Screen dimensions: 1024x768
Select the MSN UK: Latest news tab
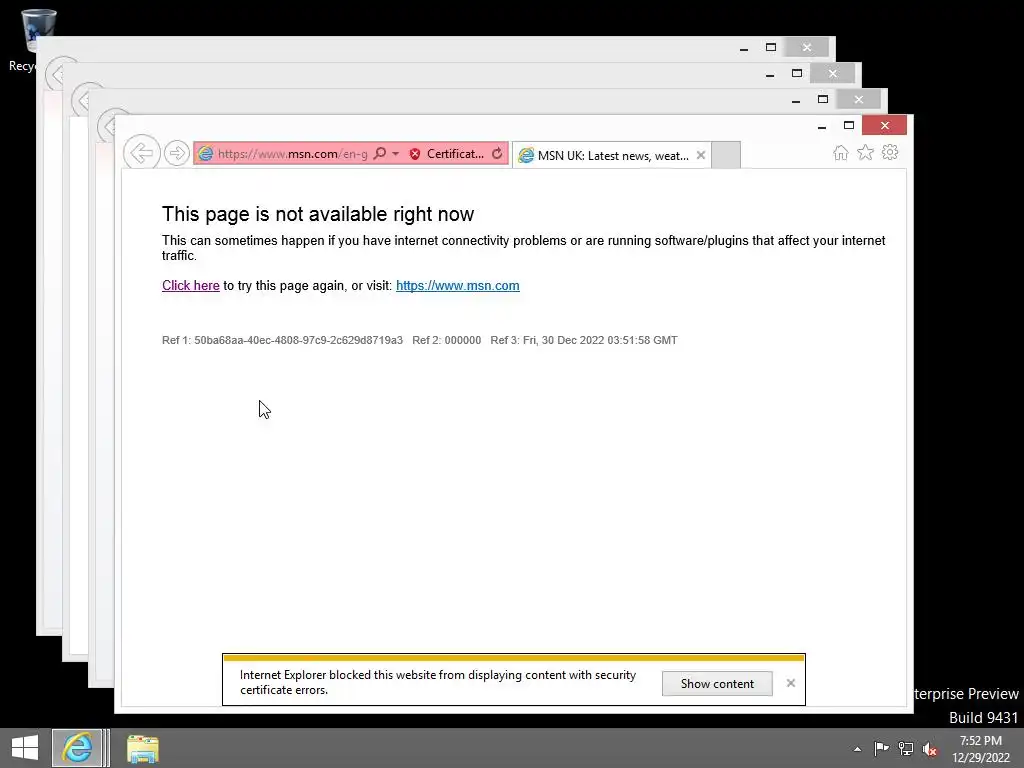coord(611,155)
